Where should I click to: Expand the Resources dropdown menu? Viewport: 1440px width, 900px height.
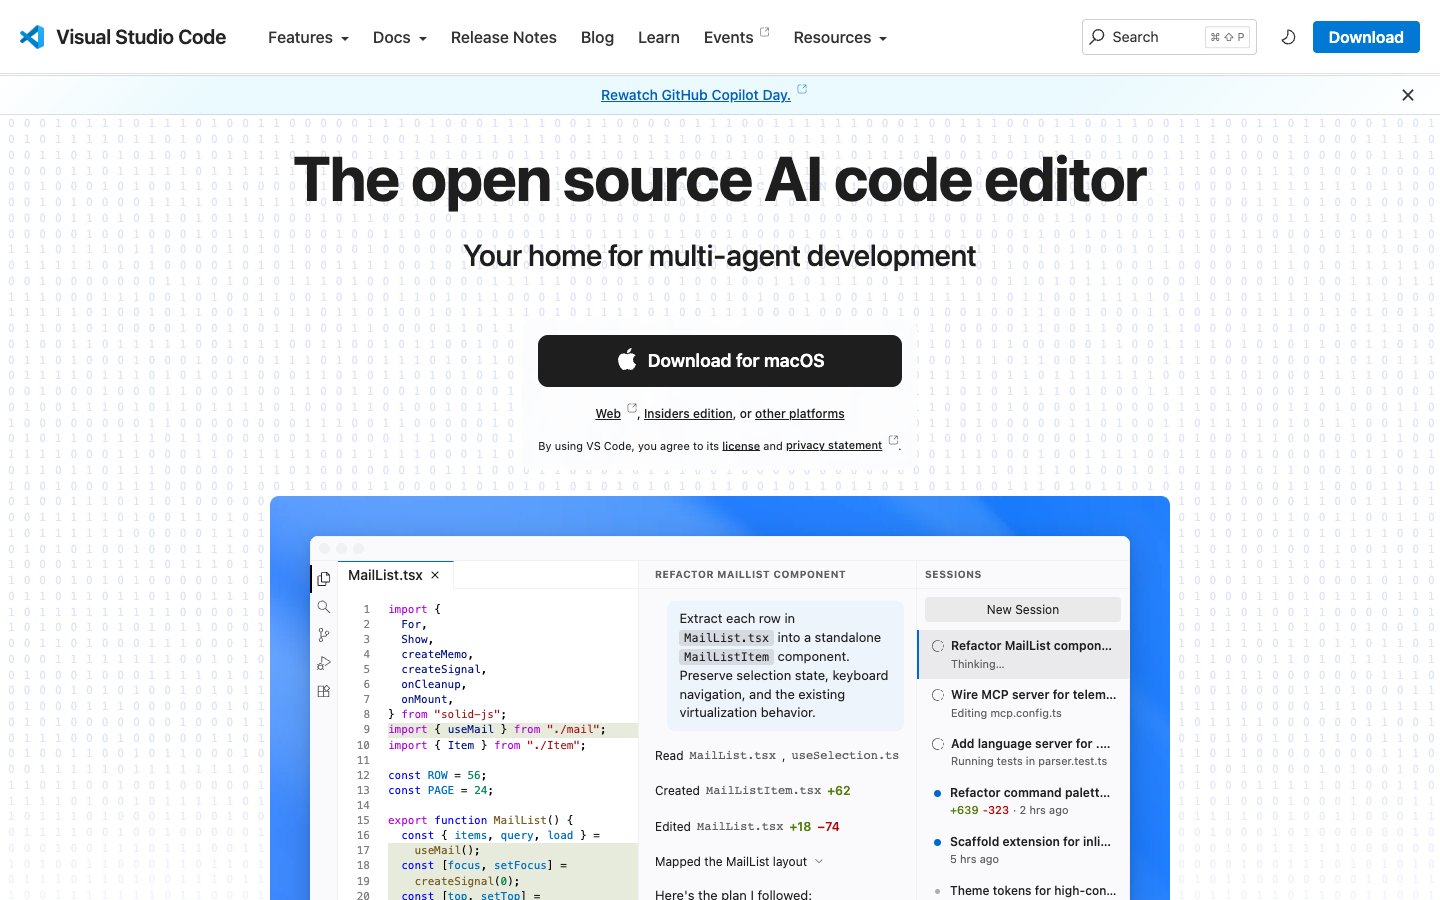(x=840, y=37)
